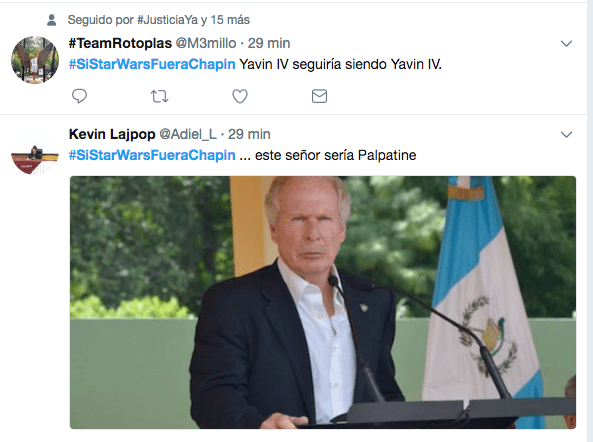
Task: Open Kevin Lajpop display name
Action: 112,134
